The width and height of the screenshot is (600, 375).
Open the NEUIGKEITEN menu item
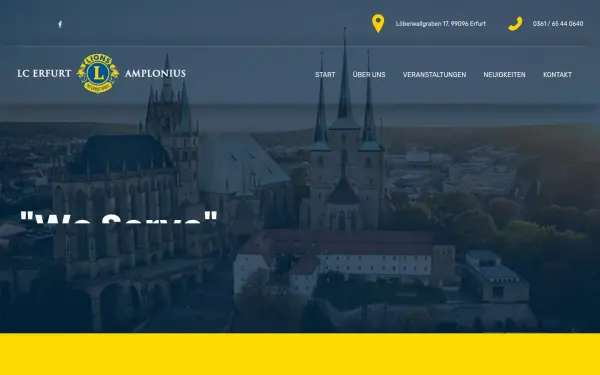[504, 75]
